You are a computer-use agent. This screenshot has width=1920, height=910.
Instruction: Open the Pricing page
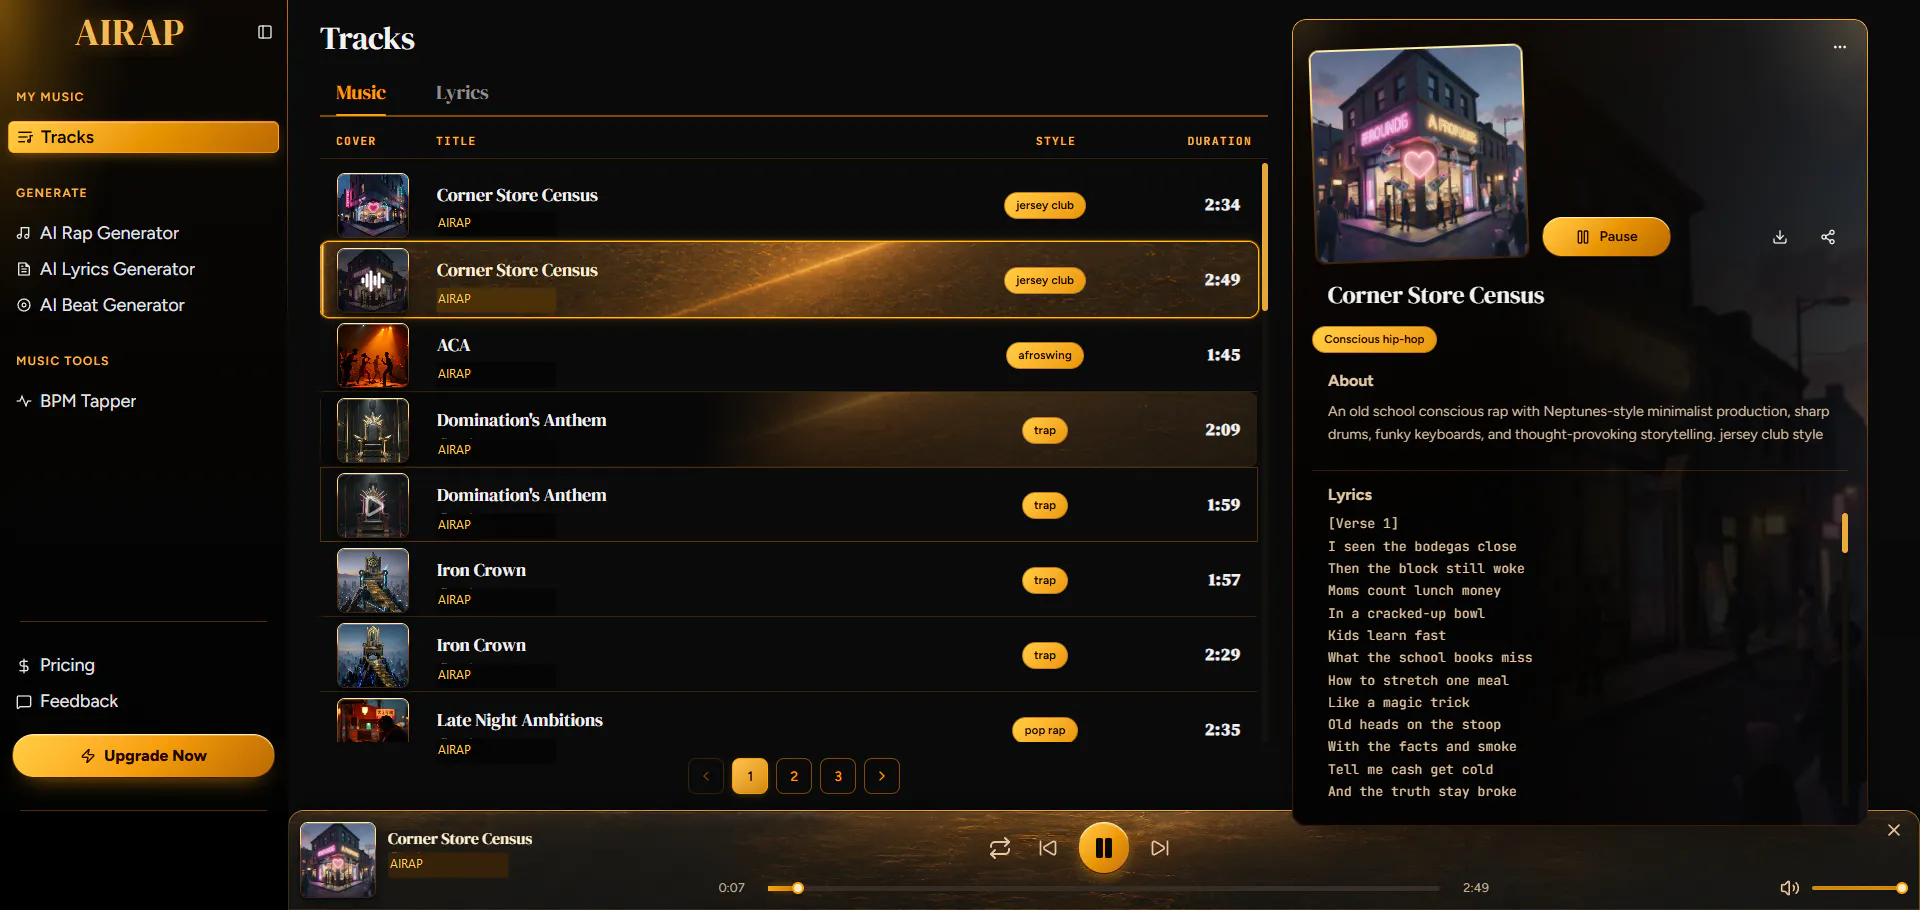[x=56, y=665]
